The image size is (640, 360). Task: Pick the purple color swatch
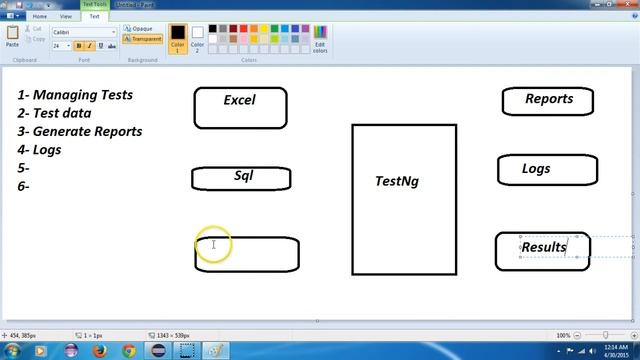[306, 29]
